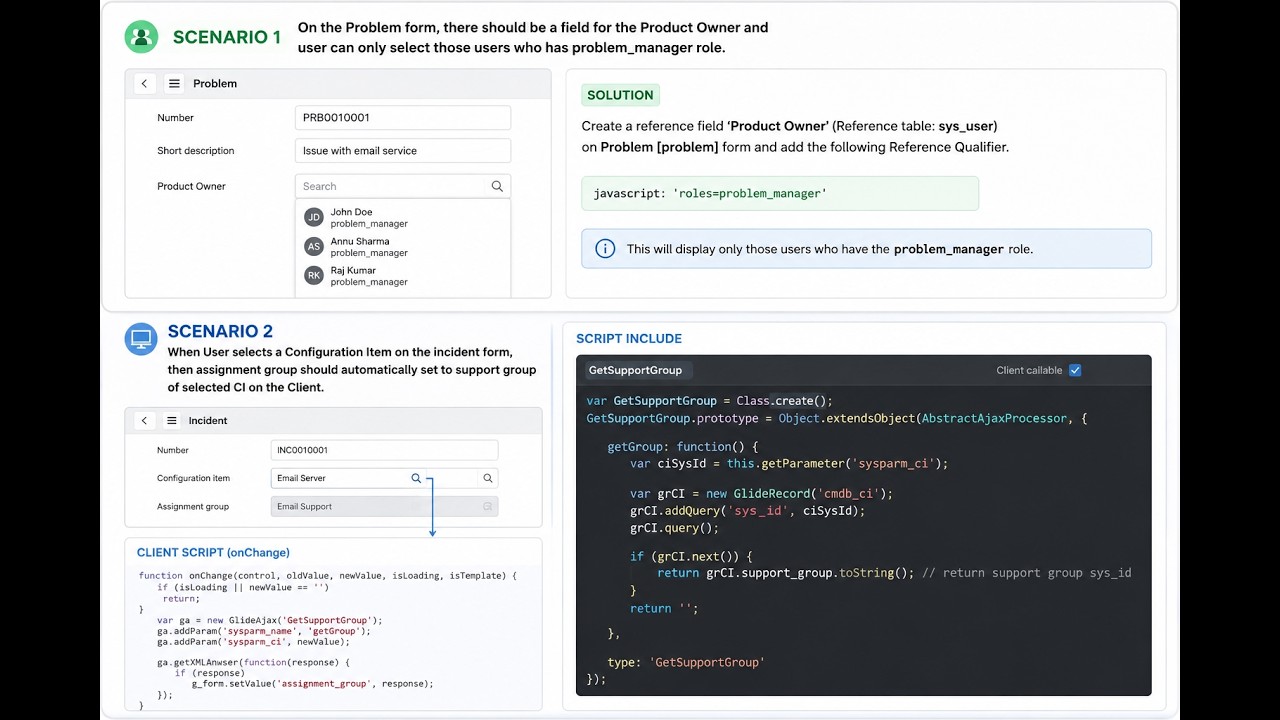Click RK avatar for Raj Kumar

pos(314,275)
